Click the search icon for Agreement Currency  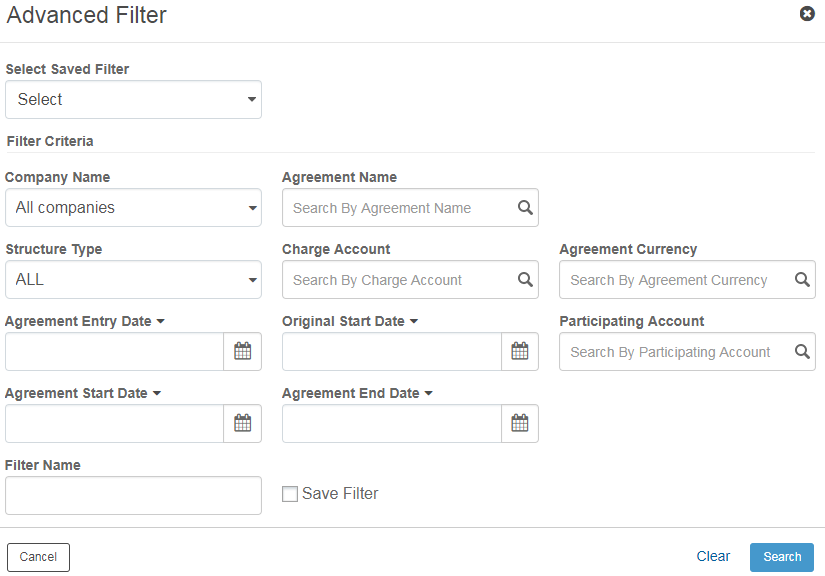[801, 279]
